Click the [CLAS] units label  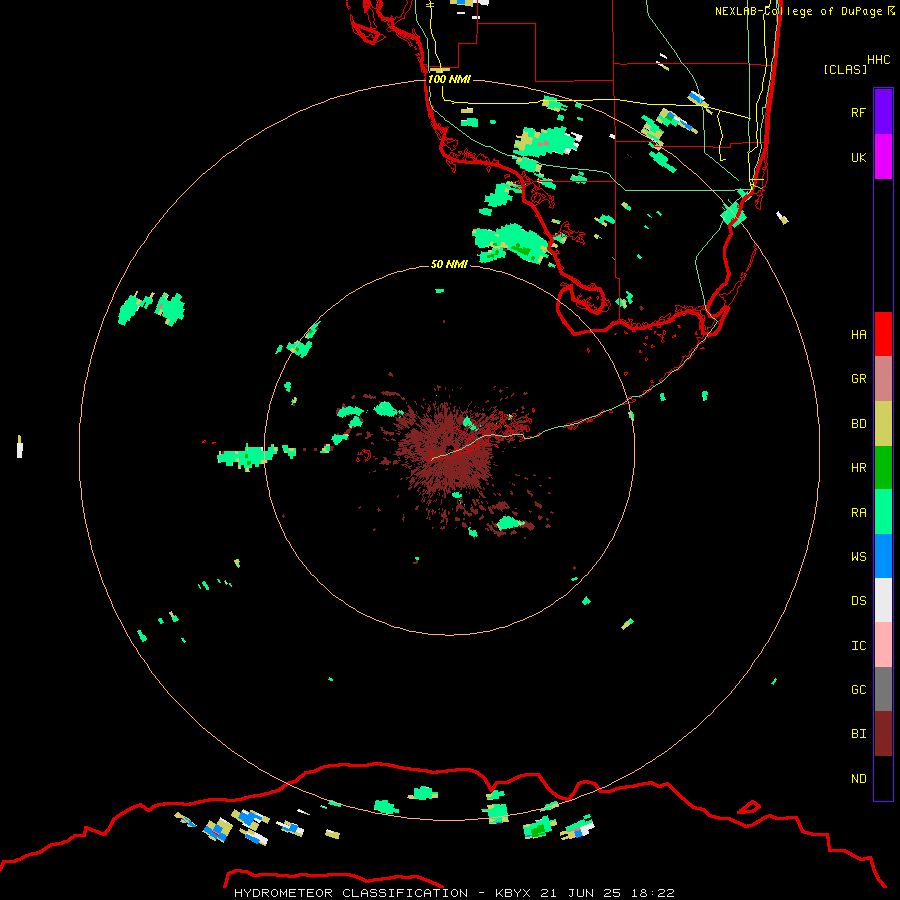click(845, 69)
